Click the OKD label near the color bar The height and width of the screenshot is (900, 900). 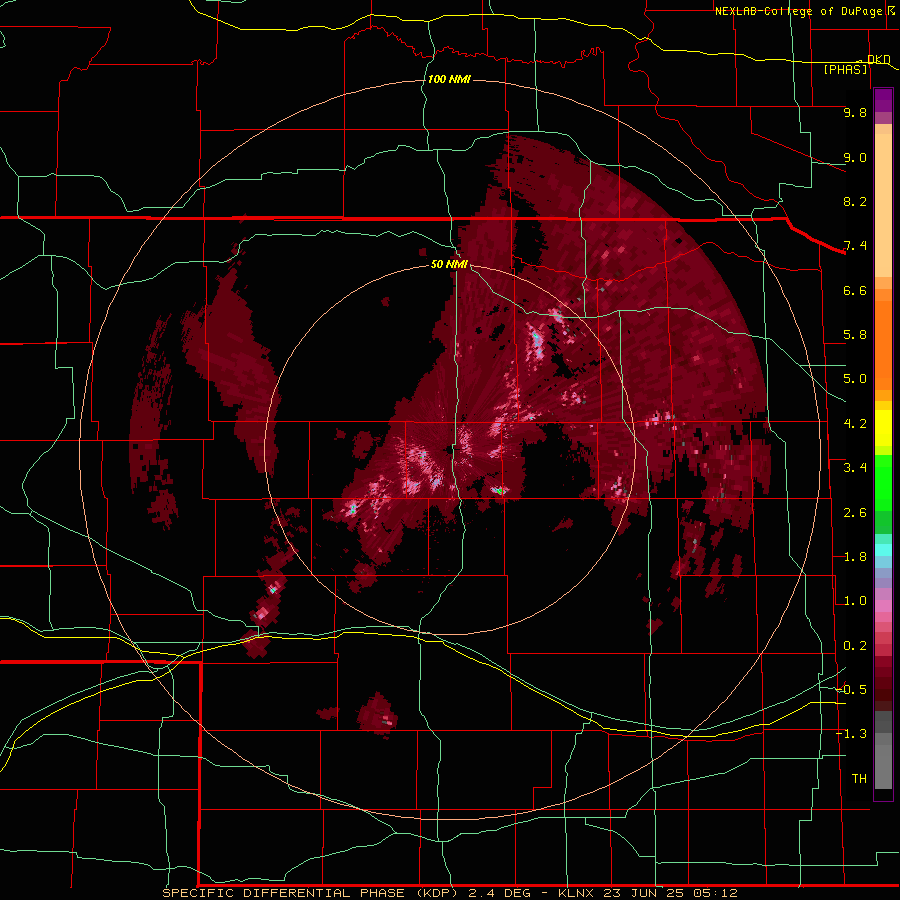pyautogui.click(x=879, y=59)
